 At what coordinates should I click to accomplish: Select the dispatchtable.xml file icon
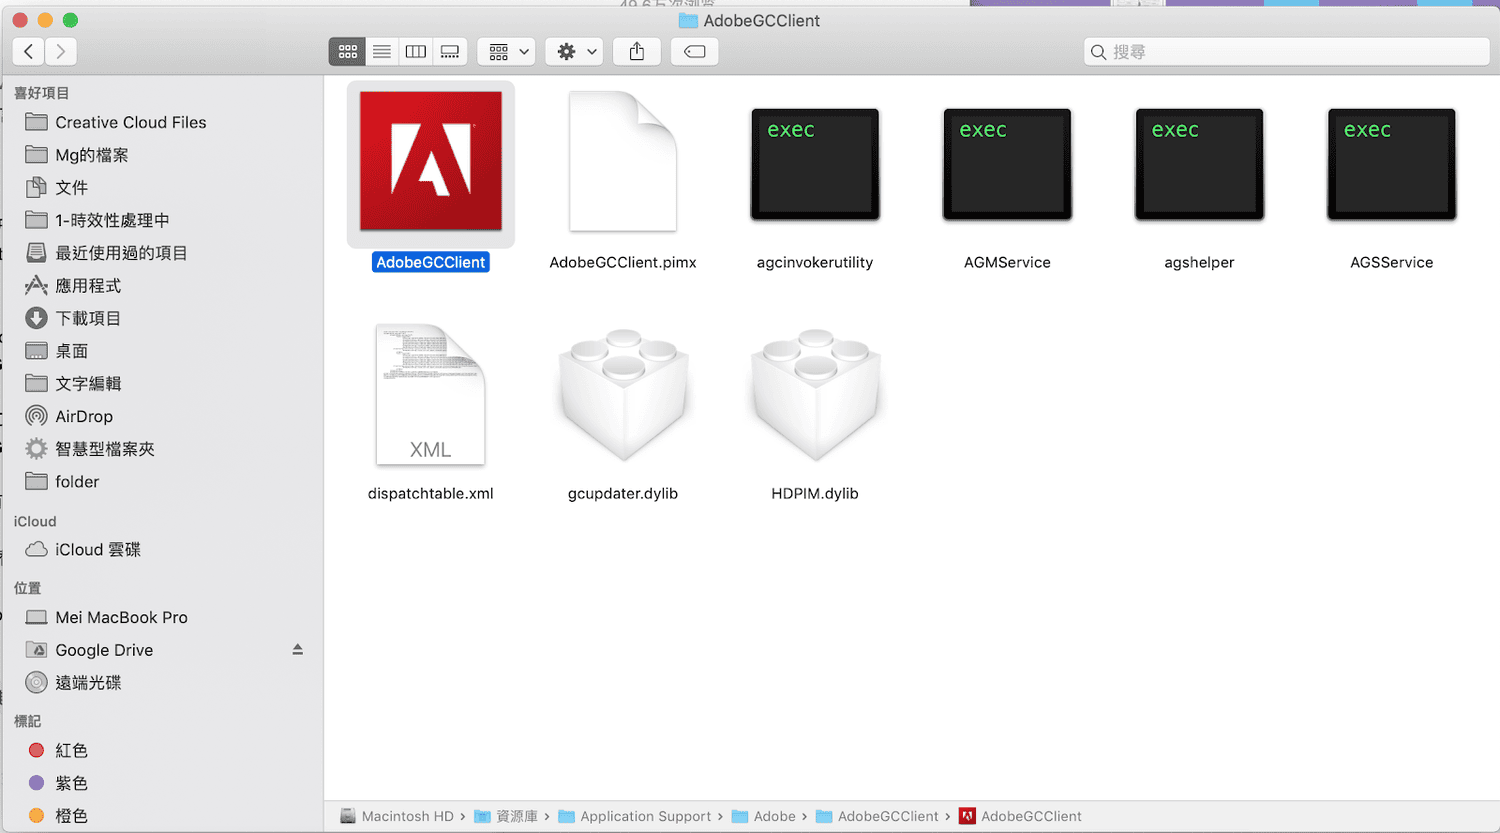pyautogui.click(x=431, y=395)
